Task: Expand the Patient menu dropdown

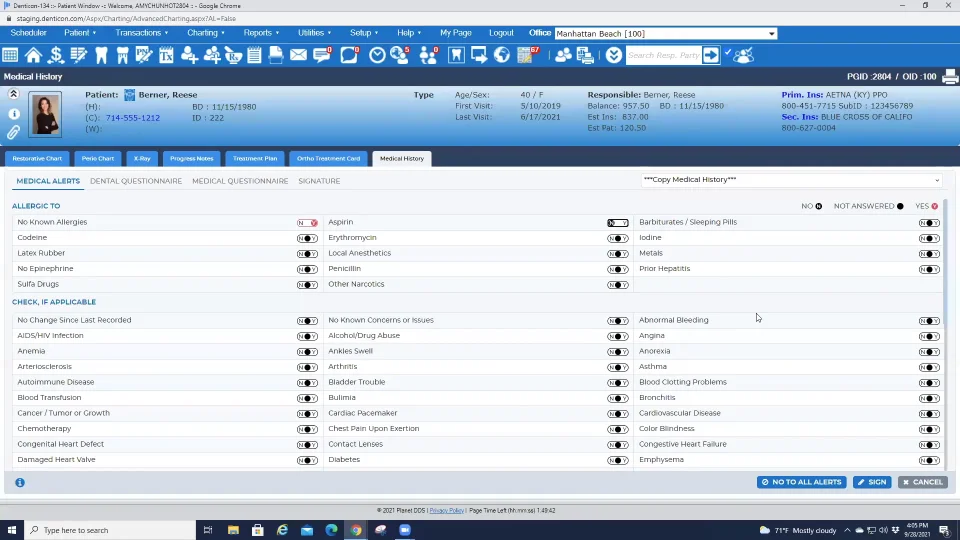Action: pos(80,32)
